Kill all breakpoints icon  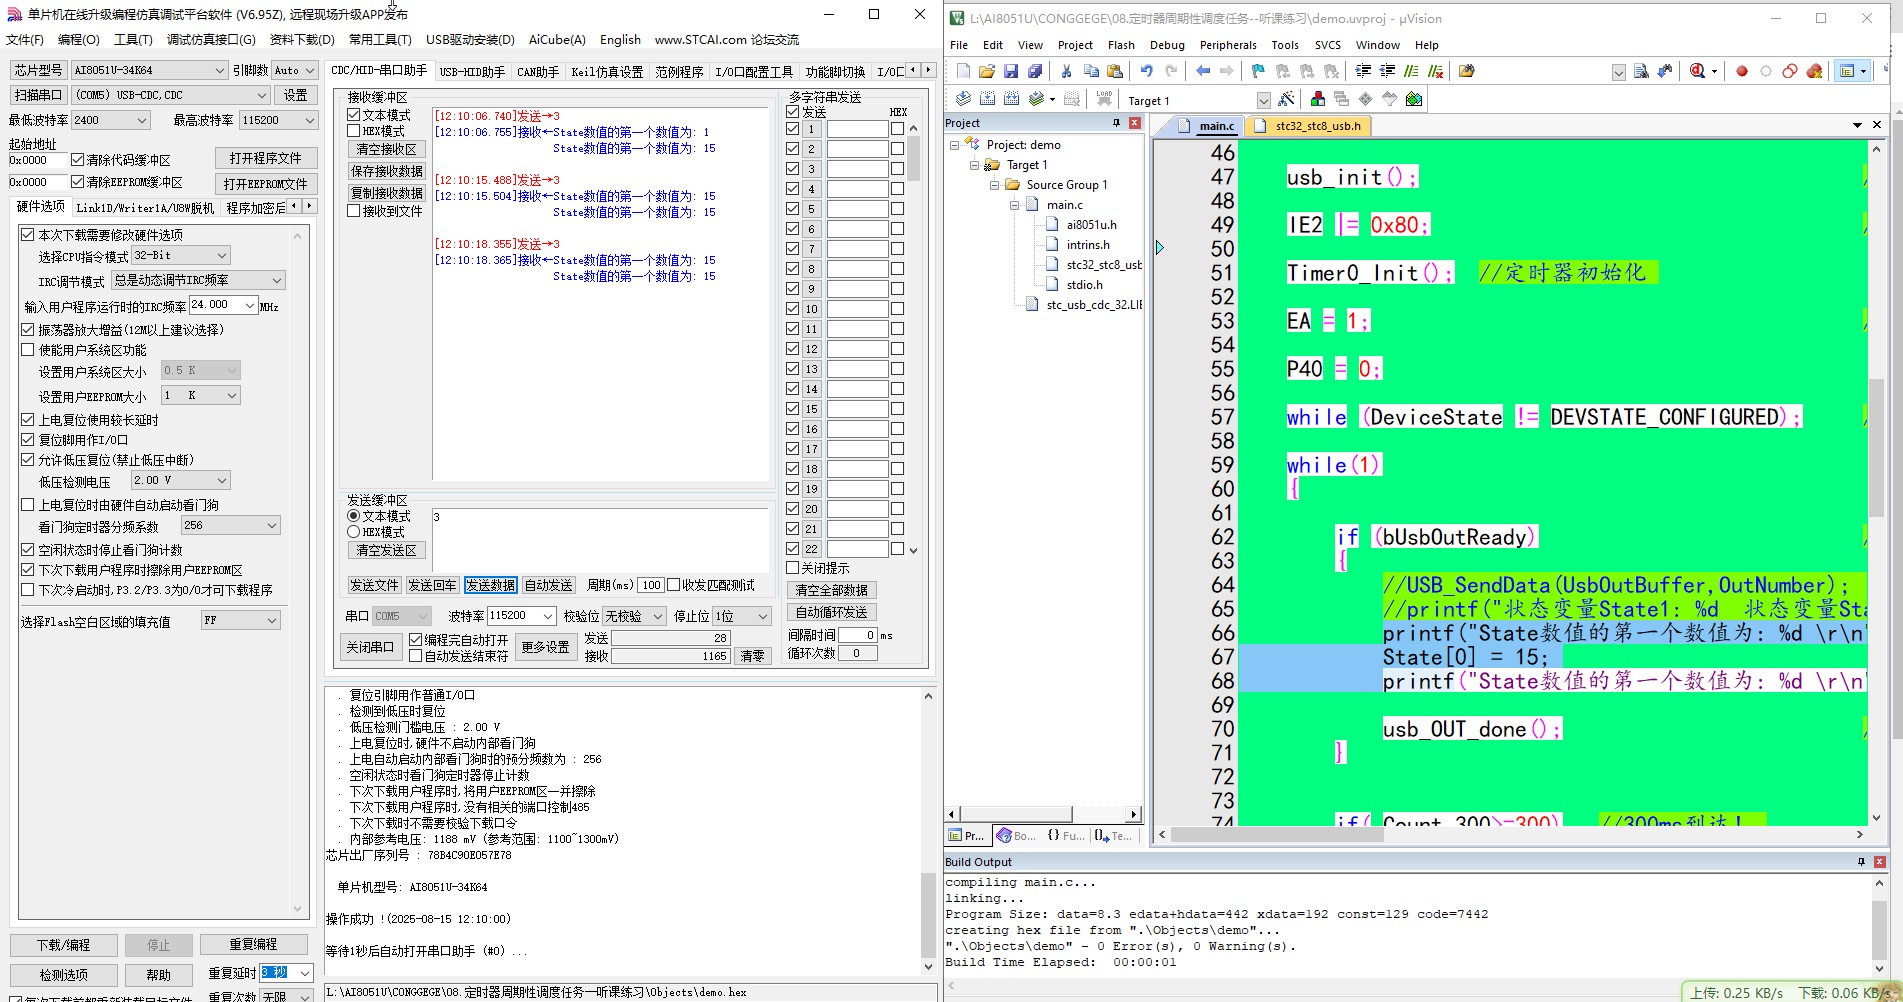[x=1814, y=71]
